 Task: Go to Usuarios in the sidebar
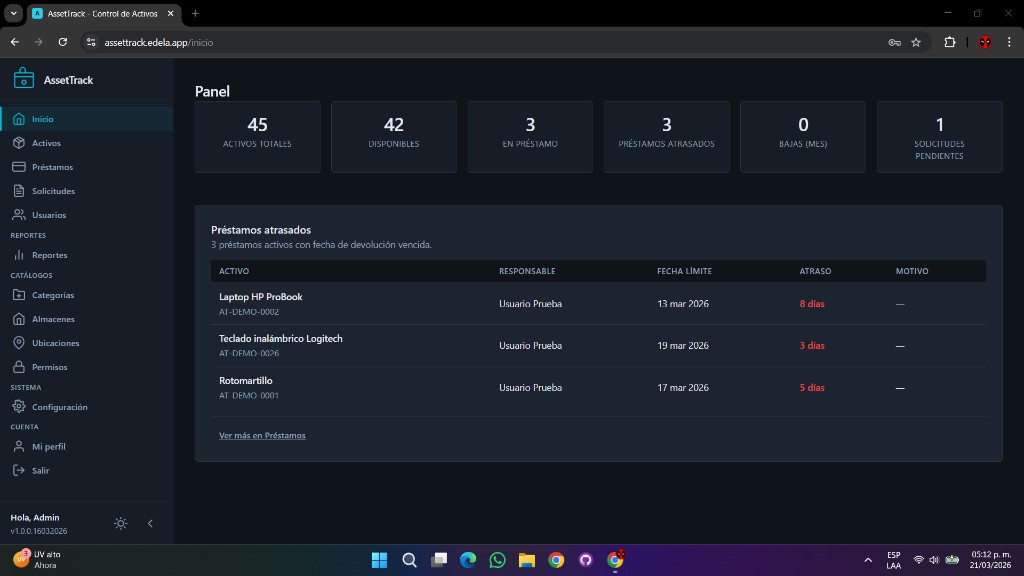click(x=48, y=215)
